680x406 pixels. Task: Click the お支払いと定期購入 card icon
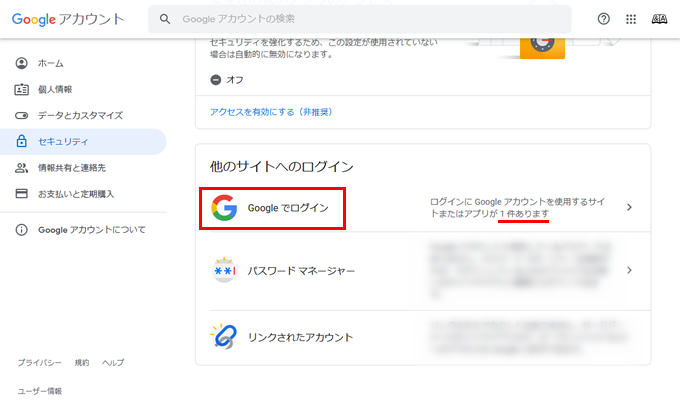pyautogui.click(x=21, y=193)
